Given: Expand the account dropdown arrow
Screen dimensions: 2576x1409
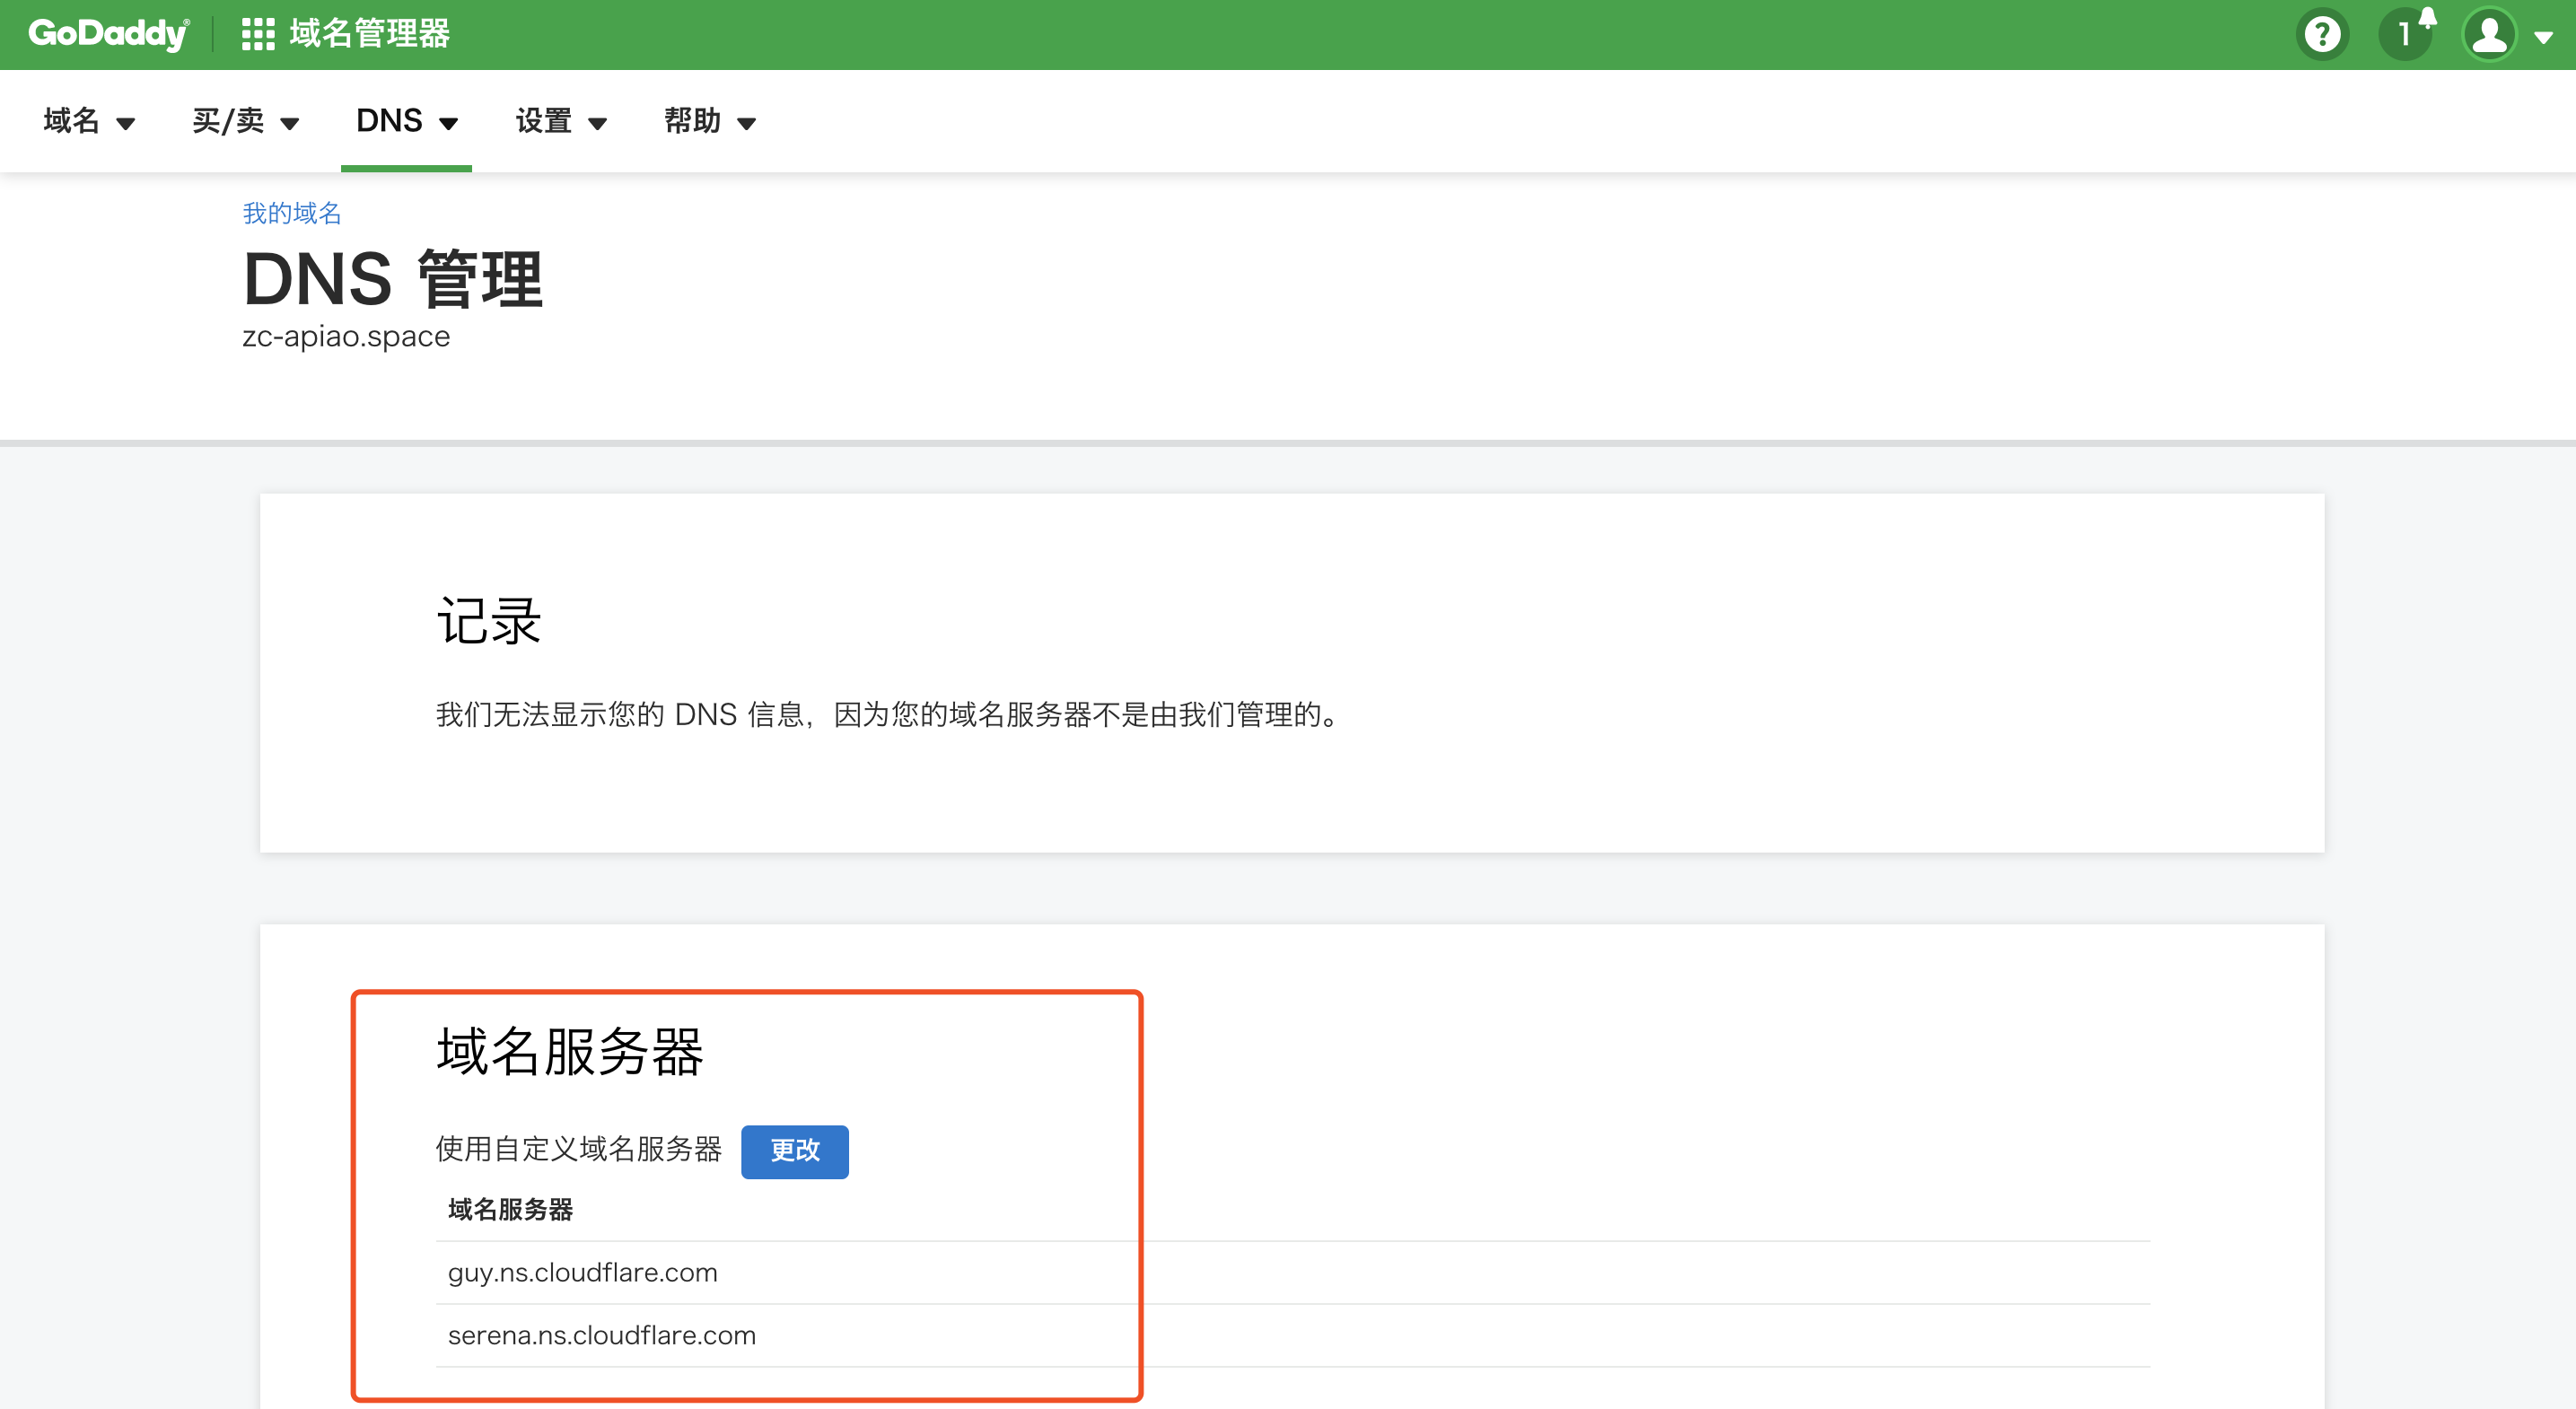Looking at the screenshot, I should (x=2544, y=38).
